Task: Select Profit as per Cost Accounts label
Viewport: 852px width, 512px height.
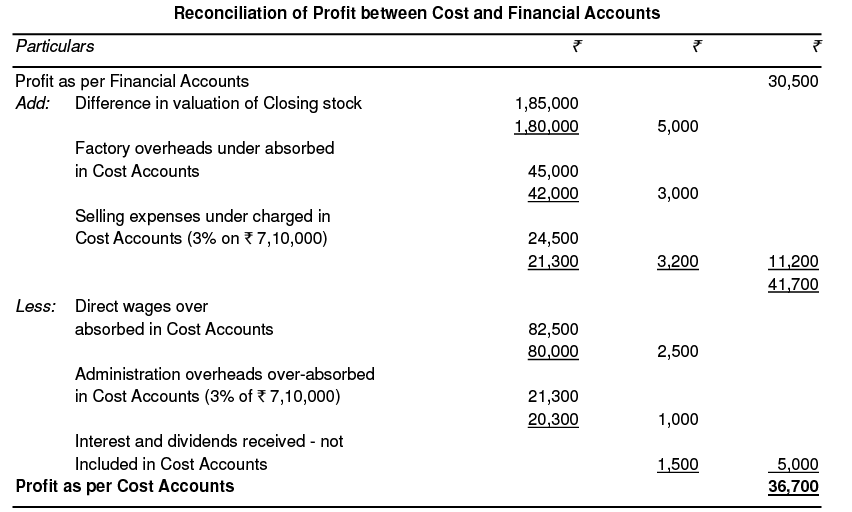Action: tap(125, 486)
